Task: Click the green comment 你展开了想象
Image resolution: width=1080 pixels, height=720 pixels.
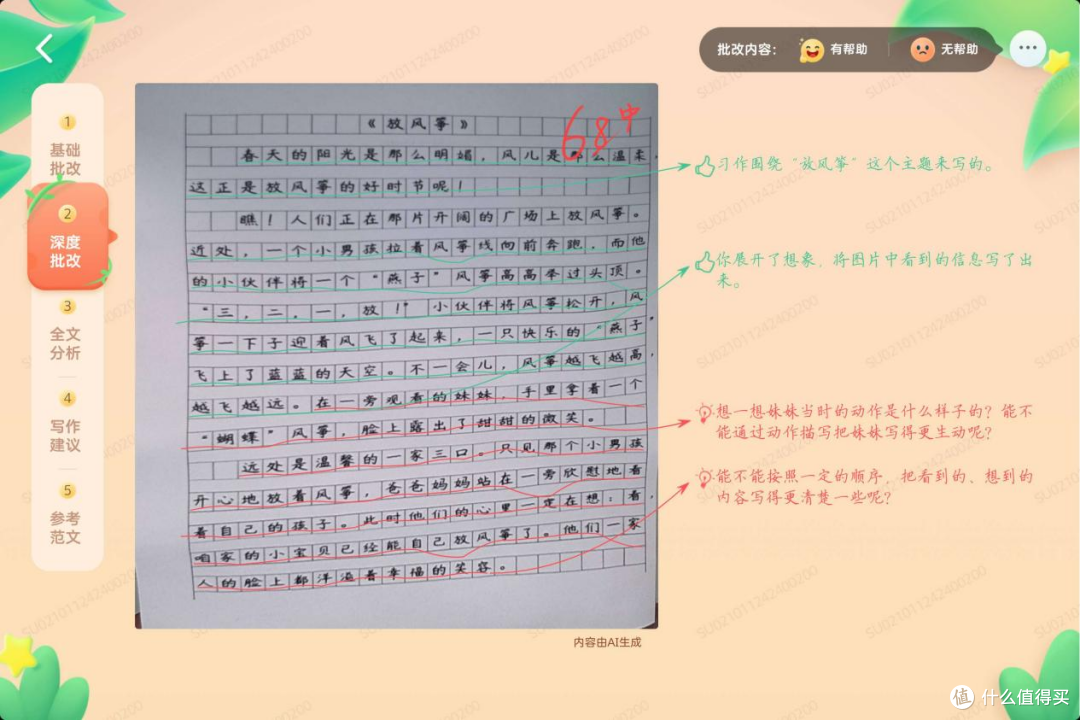Action: tap(874, 269)
